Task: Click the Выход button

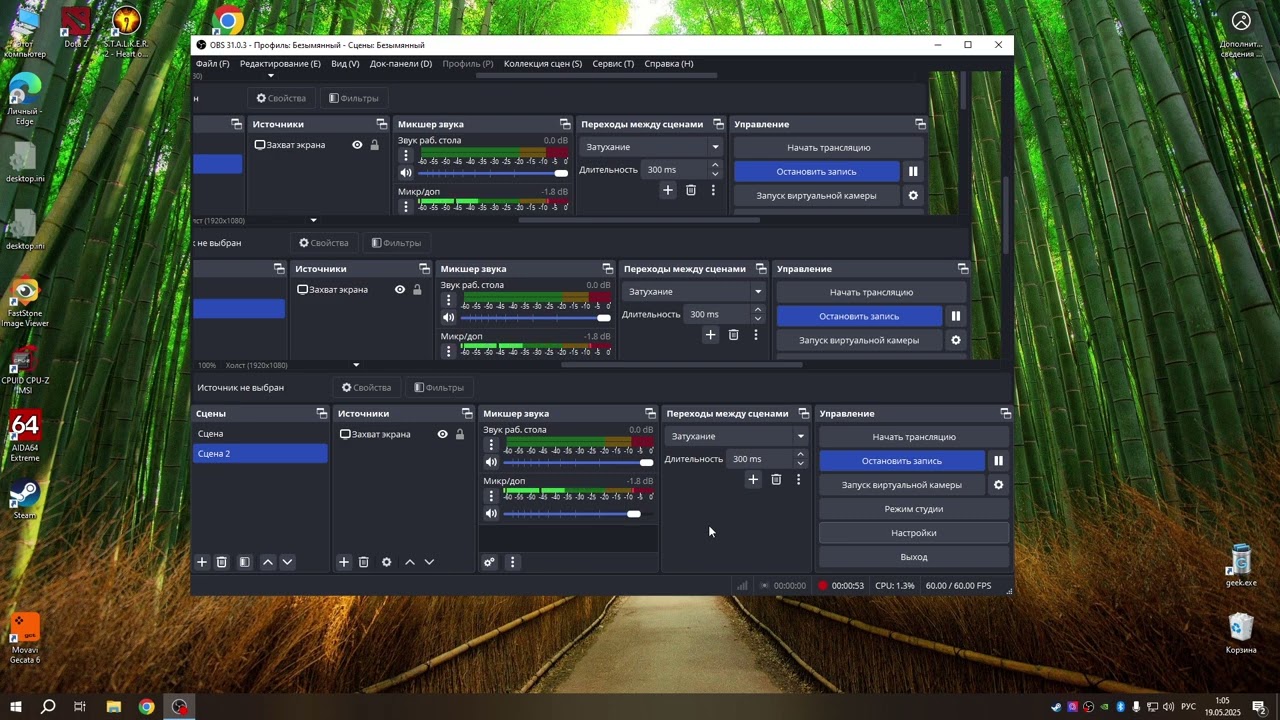Action: pyautogui.click(x=914, y=557)
